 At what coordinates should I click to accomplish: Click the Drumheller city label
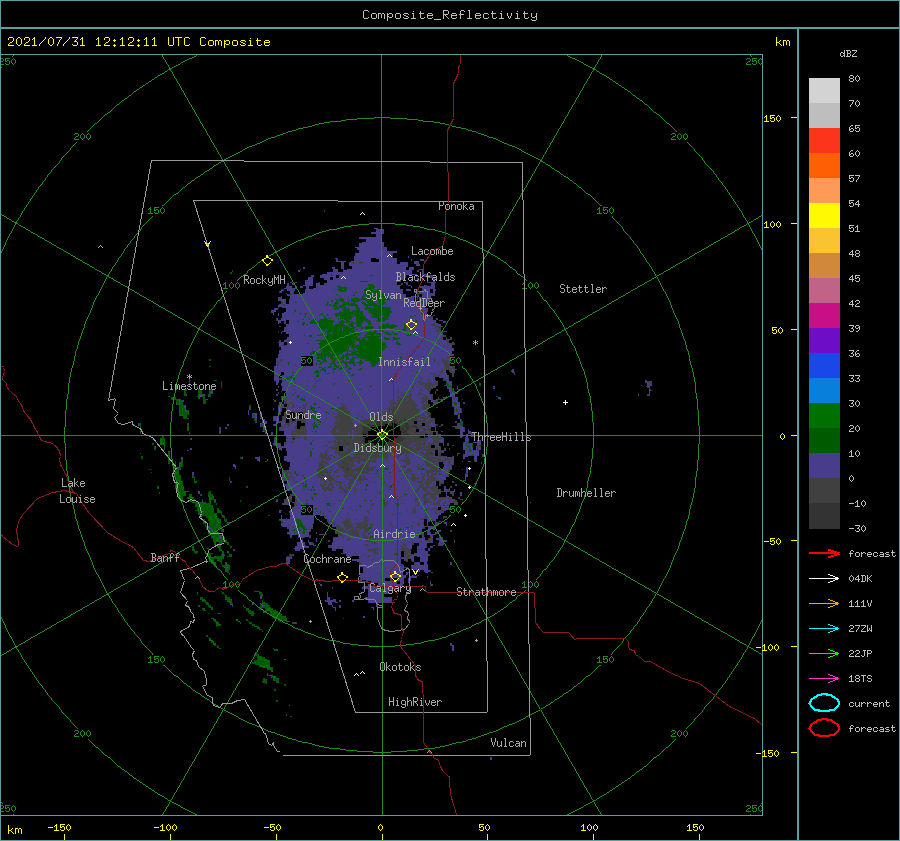(586, 493)
